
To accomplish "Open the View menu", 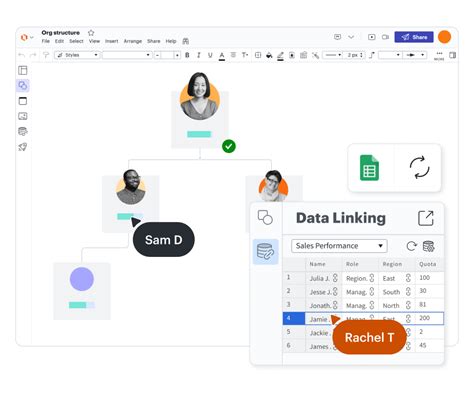I will click(94, 41).
